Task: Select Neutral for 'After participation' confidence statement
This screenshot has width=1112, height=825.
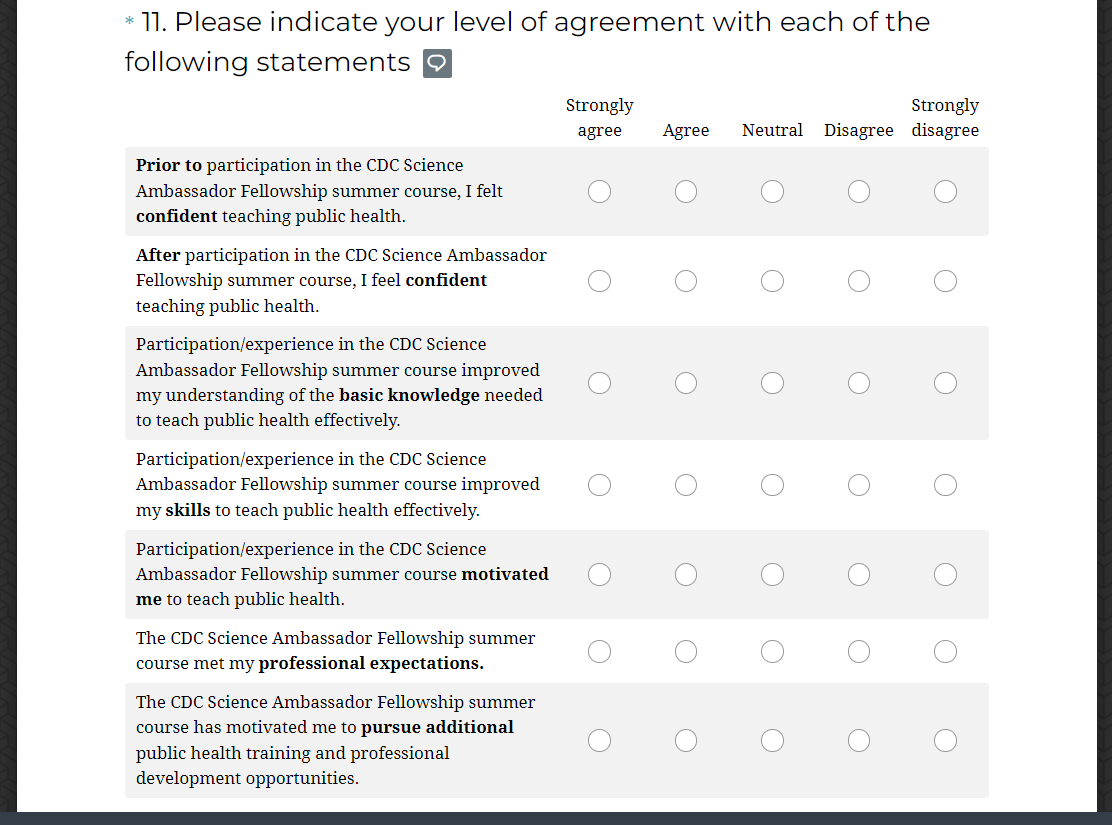Action: coord(772,281)
